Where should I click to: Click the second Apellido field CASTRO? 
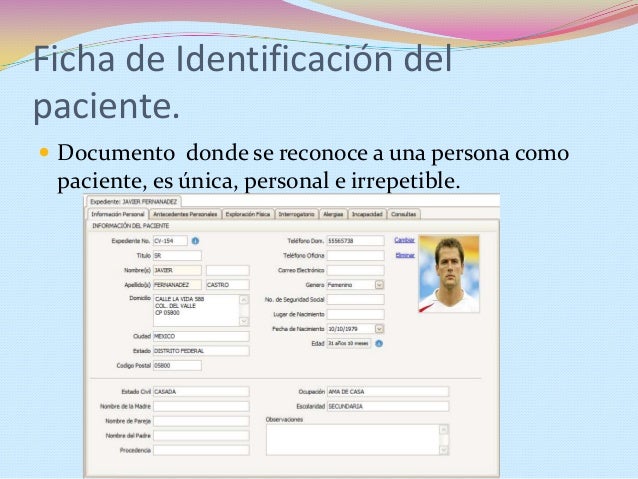[227, 285]
